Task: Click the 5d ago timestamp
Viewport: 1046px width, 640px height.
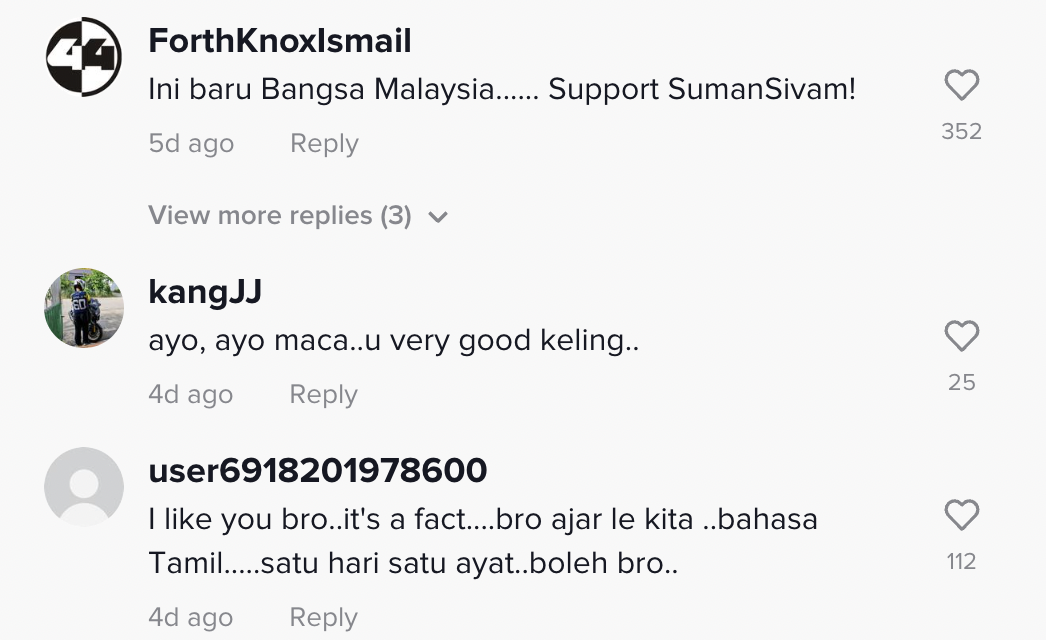Action: (x=191, y=143)
